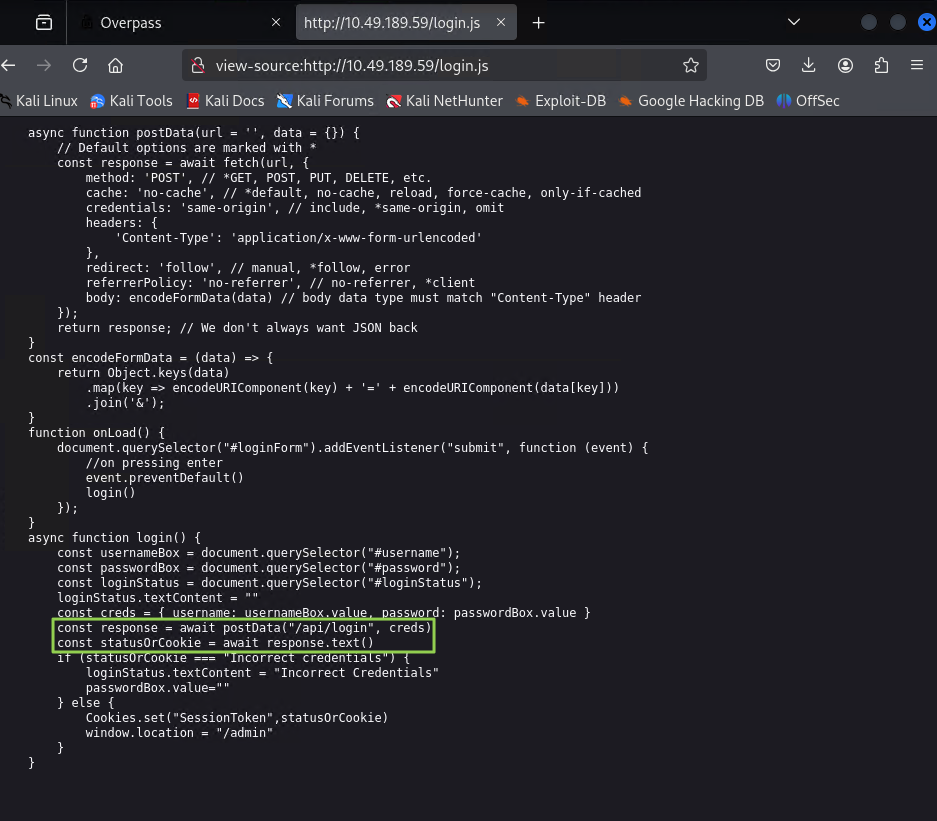937x821 pixels.
Task: Open the Exploit-DB bookmark
Action: click(561, 101)
